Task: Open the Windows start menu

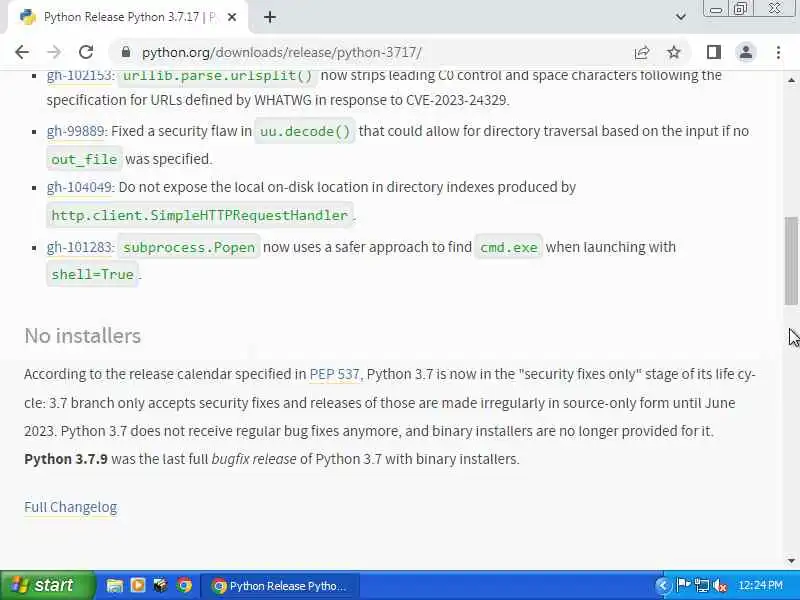Action: 47,585
